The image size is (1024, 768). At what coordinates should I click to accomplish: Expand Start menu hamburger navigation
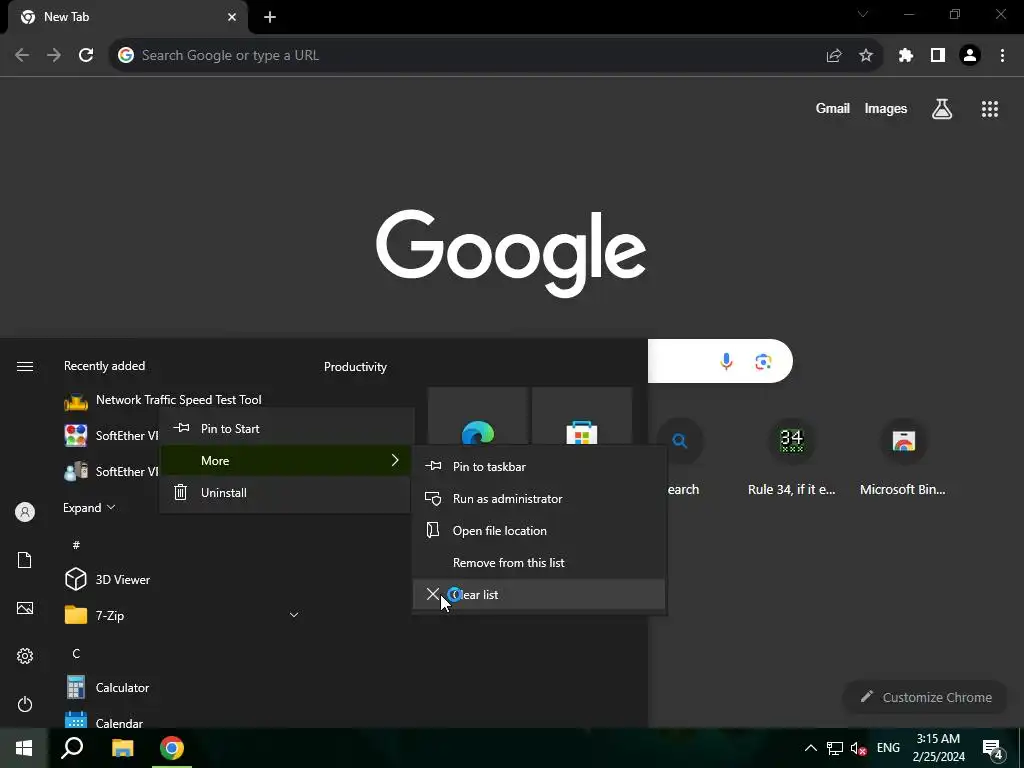[x=25, y=366]
